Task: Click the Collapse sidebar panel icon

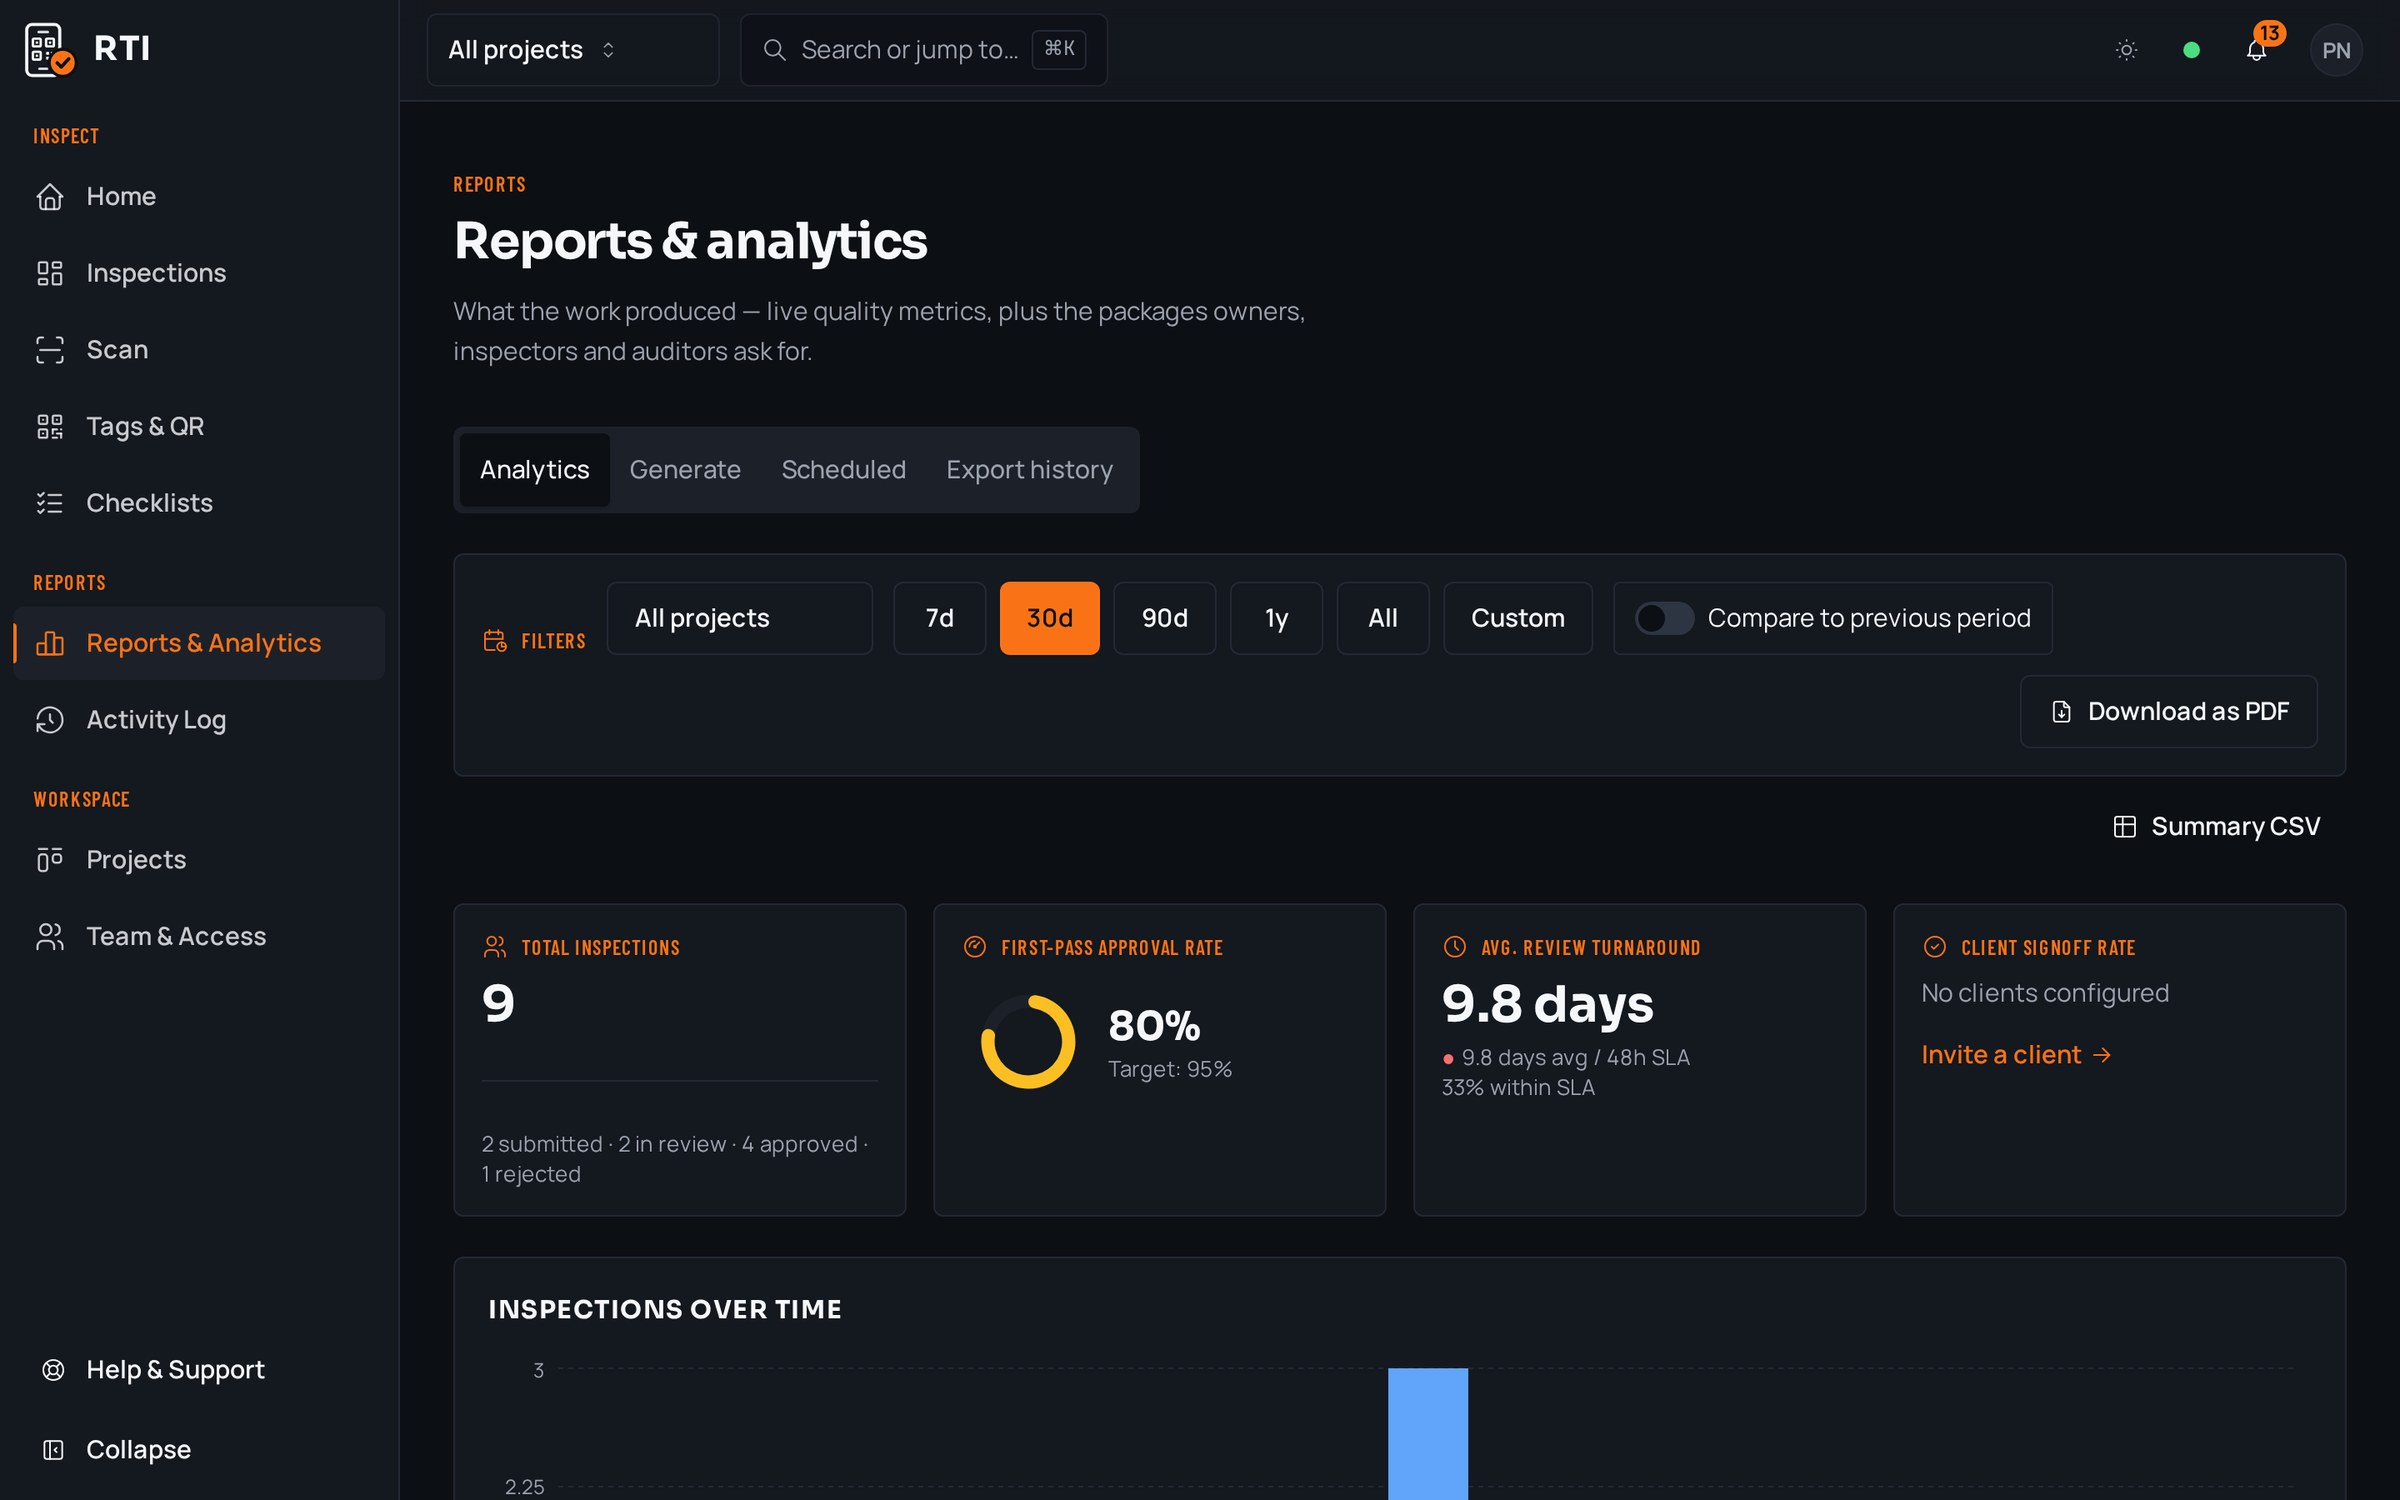Action: click(x=53, y=1450)
